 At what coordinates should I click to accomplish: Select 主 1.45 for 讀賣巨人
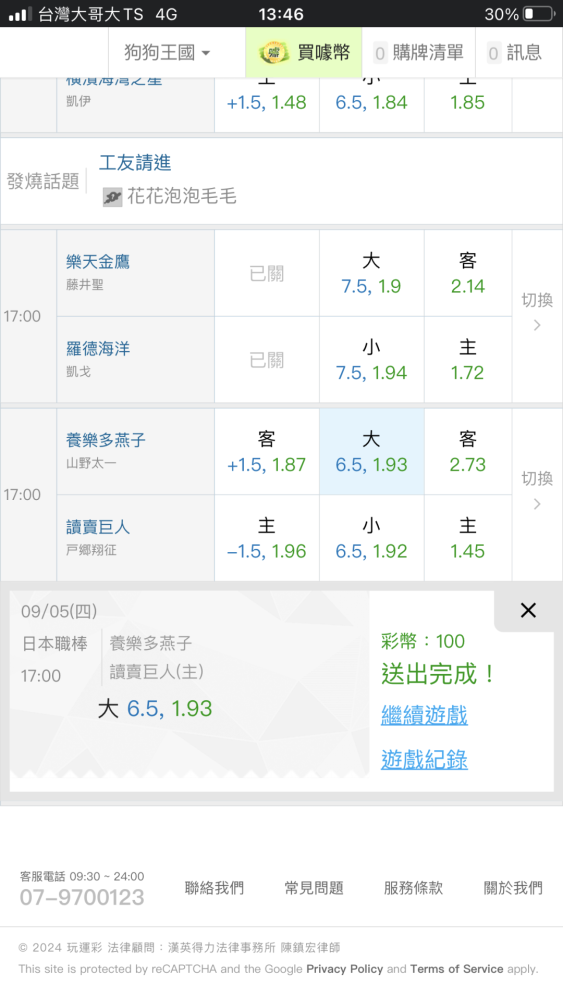pyautogui.click(x=468, y=538)
